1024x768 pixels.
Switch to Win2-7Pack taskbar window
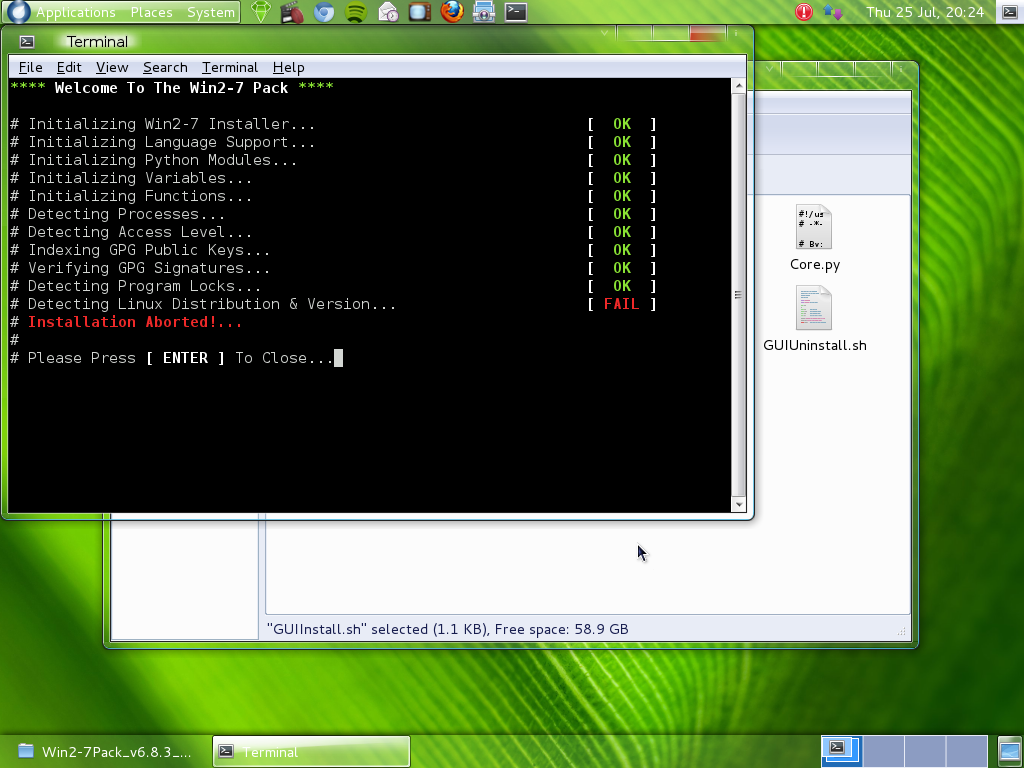(106, 752)
